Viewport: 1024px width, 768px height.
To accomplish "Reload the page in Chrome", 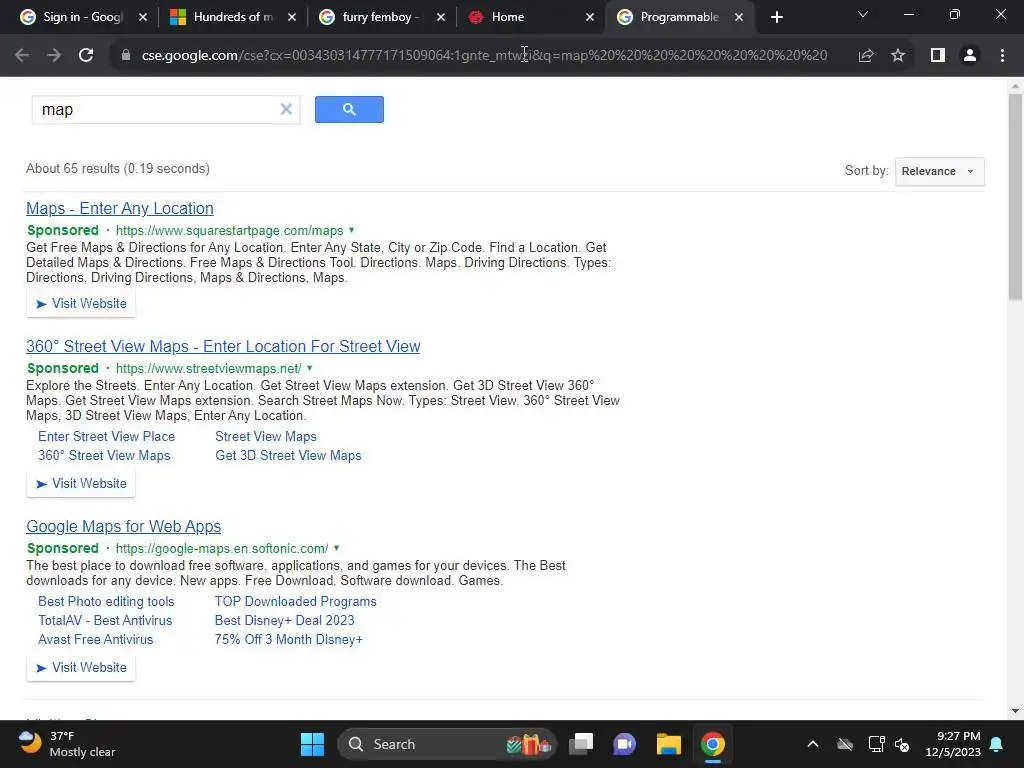I will coord(86,56).
